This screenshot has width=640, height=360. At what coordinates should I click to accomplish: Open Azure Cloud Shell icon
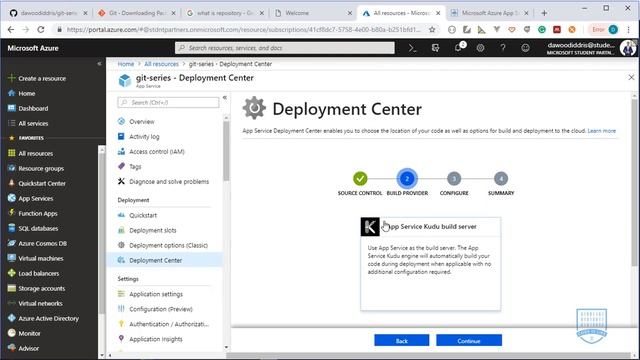coord(413,48)
